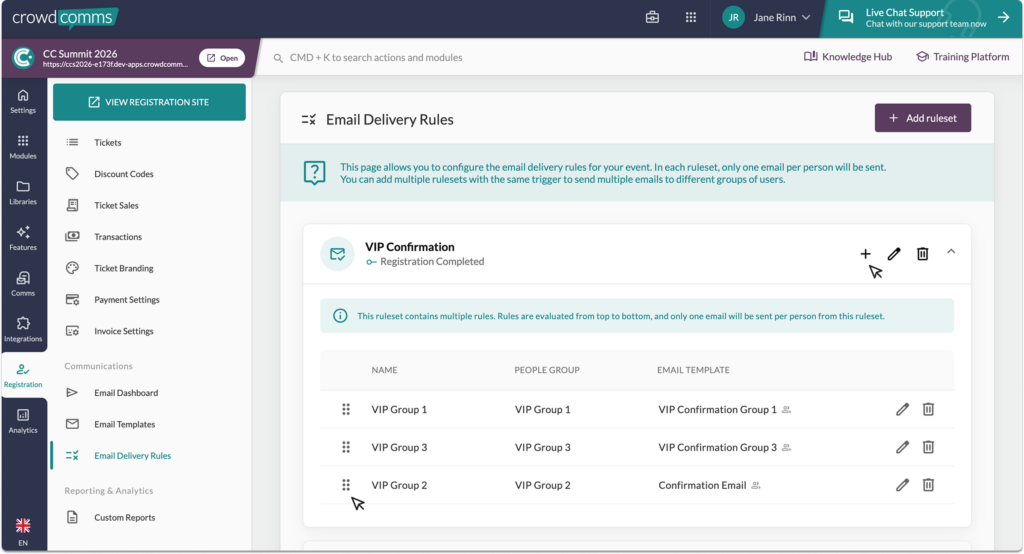Delete the VIP Confirmation ruleset via trash icon

click(922, 254)
